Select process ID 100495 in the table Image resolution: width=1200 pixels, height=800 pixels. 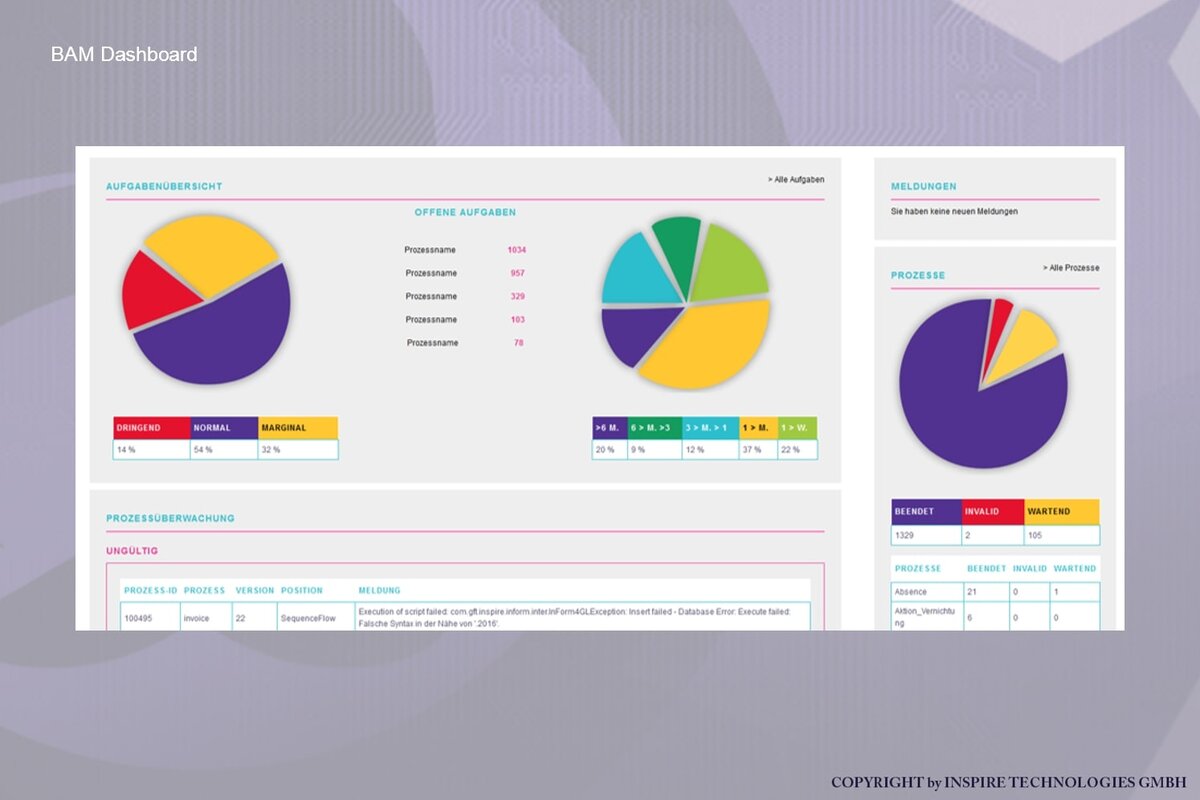pyautogui.click(x=138, y=618)
